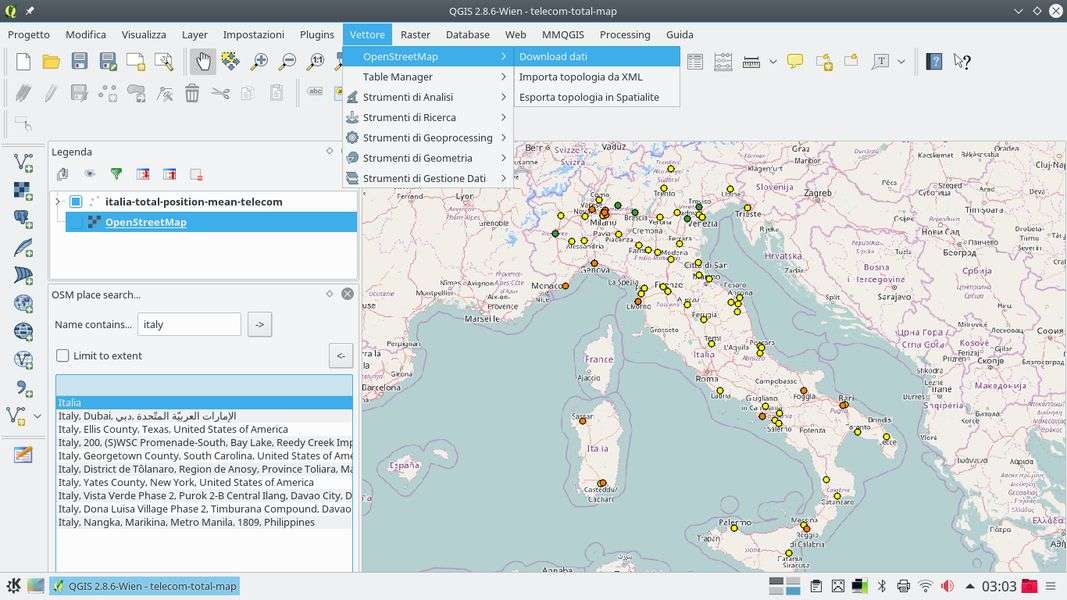Open the Help contents book icon
Screen dimensions: 1067x600
tap(934, 62)
